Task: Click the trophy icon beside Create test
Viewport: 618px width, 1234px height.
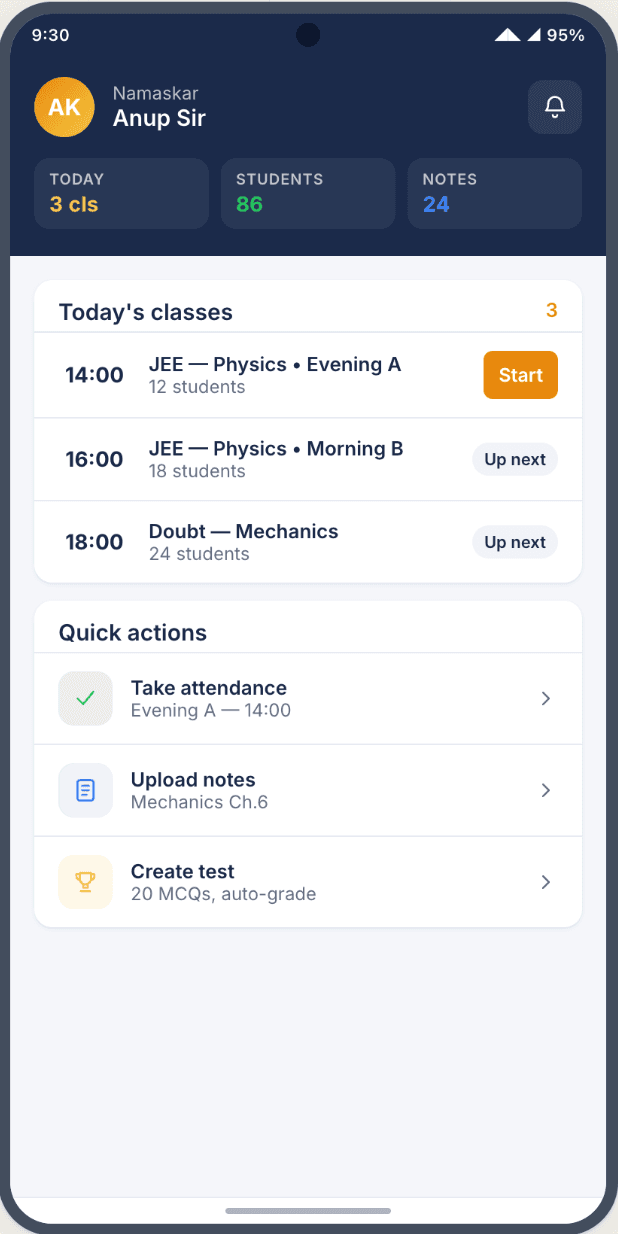Action: click(85, 882)
